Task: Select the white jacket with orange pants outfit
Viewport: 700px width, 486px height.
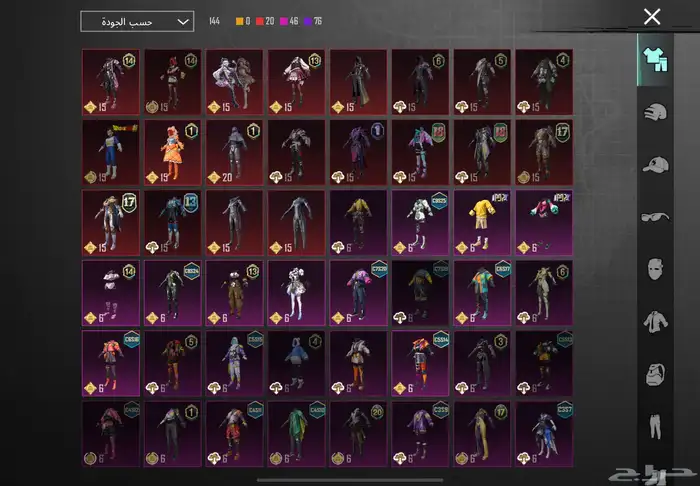Action: (358, 363)
